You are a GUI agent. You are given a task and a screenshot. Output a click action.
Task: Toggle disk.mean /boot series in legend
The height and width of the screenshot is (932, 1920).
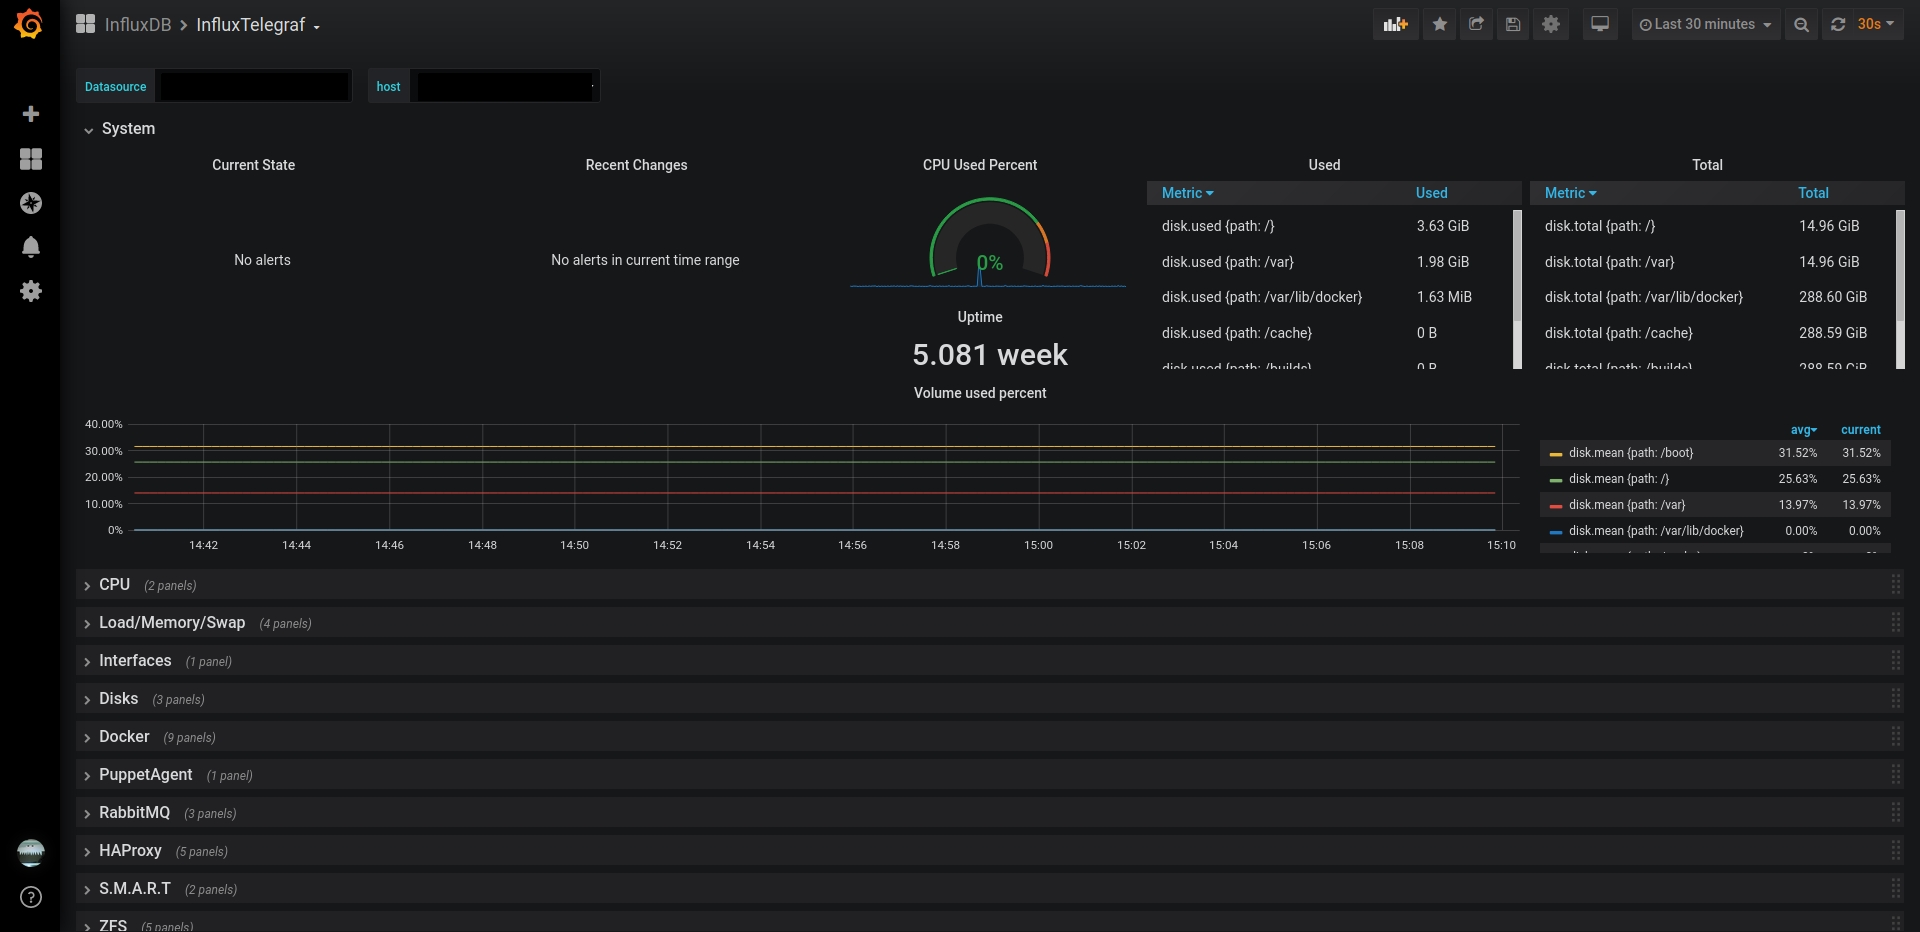(x=1630, y=453)
